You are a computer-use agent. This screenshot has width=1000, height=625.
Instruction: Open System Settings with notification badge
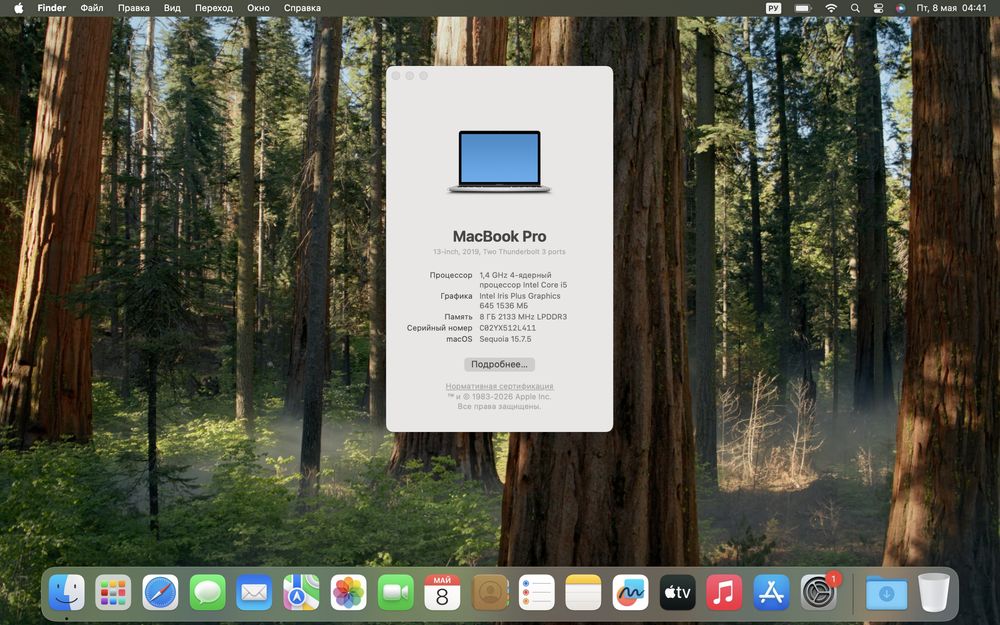pos(819,592)
